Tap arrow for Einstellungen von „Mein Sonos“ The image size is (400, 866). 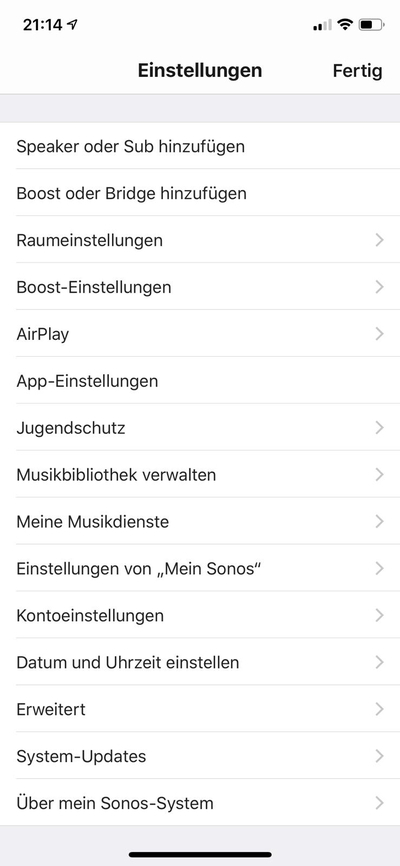(x=379, y=569)
